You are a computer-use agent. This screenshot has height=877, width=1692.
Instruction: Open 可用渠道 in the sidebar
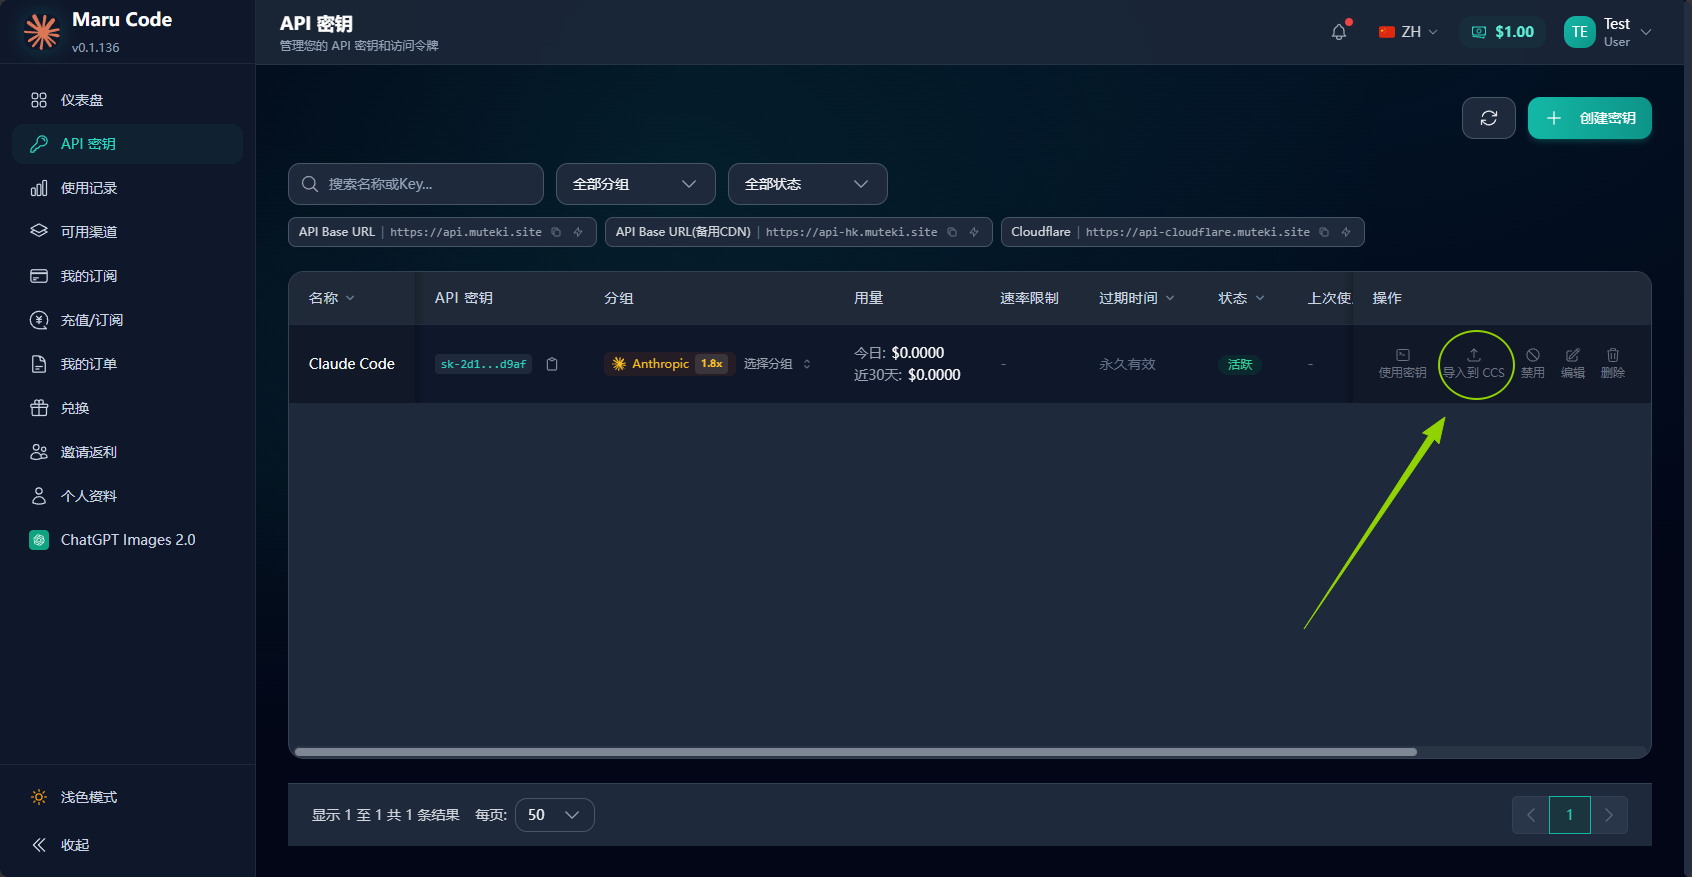pos(127,232)
